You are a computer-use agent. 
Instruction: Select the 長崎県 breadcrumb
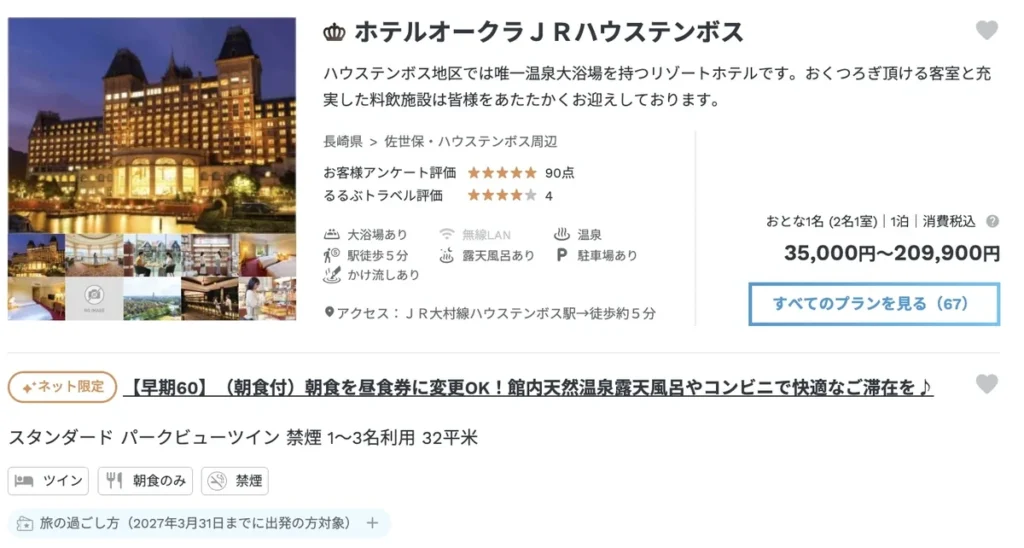click(x=343, y=141)
